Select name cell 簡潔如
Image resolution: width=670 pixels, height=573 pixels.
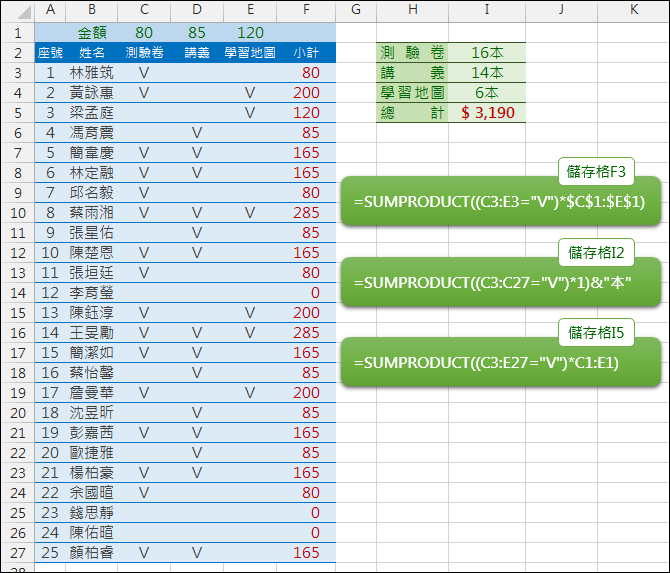click(x=92, y=353)
